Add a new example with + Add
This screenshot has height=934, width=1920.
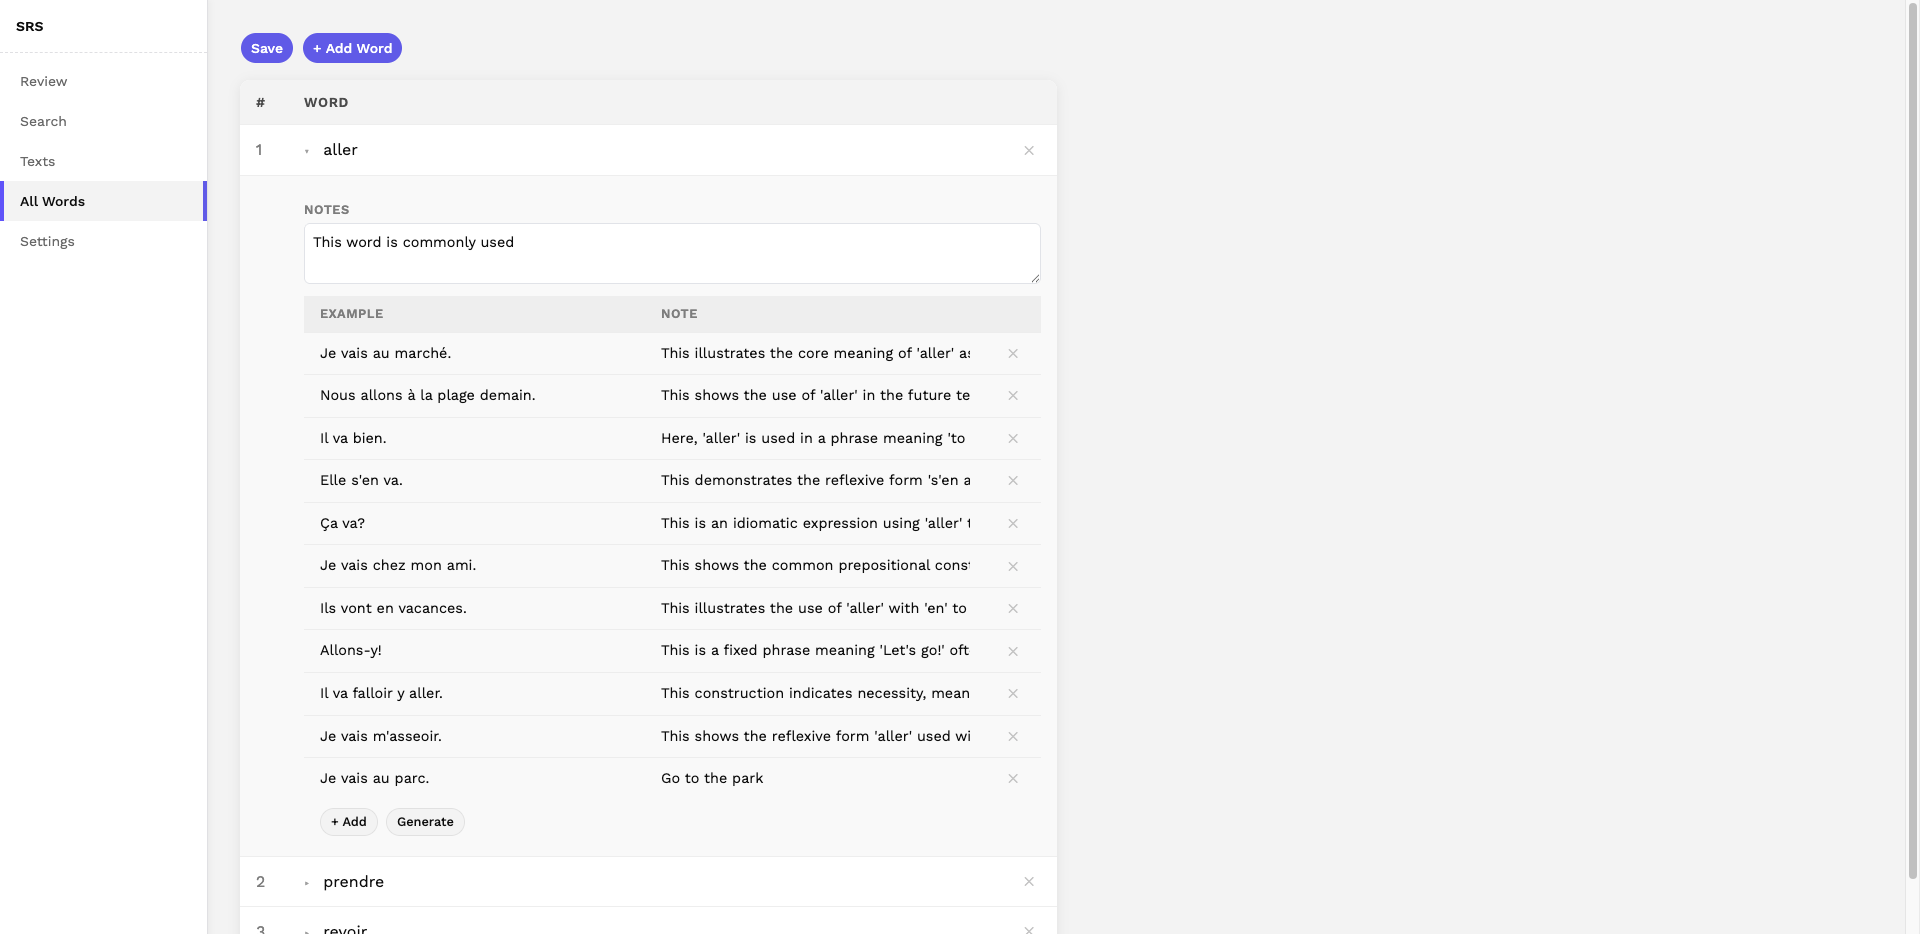[349, 822]
